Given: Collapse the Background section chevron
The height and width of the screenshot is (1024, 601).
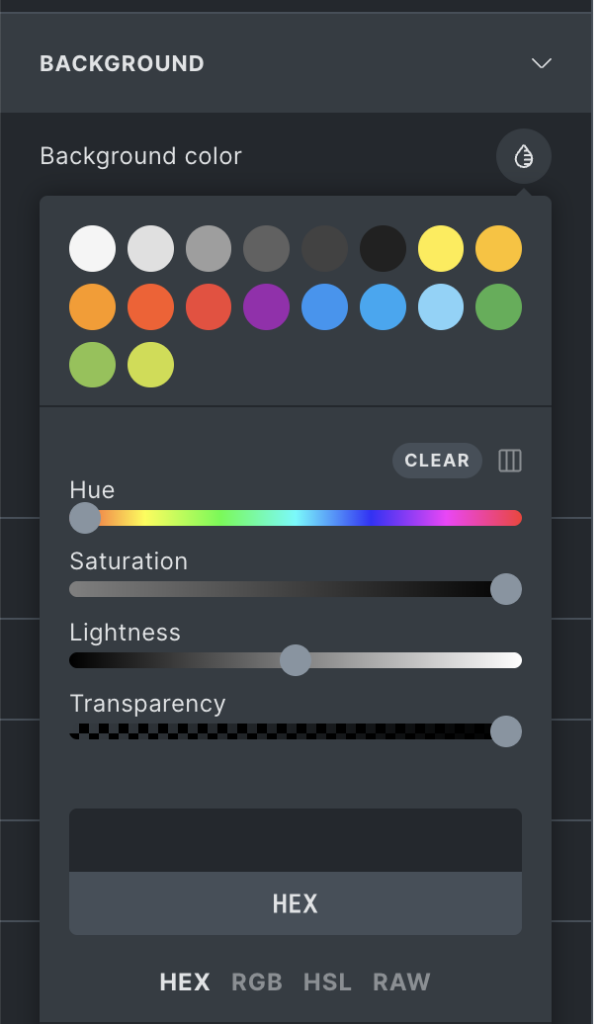Looking at the screenshot, I should pyautogui.click(x=541, y=64).
